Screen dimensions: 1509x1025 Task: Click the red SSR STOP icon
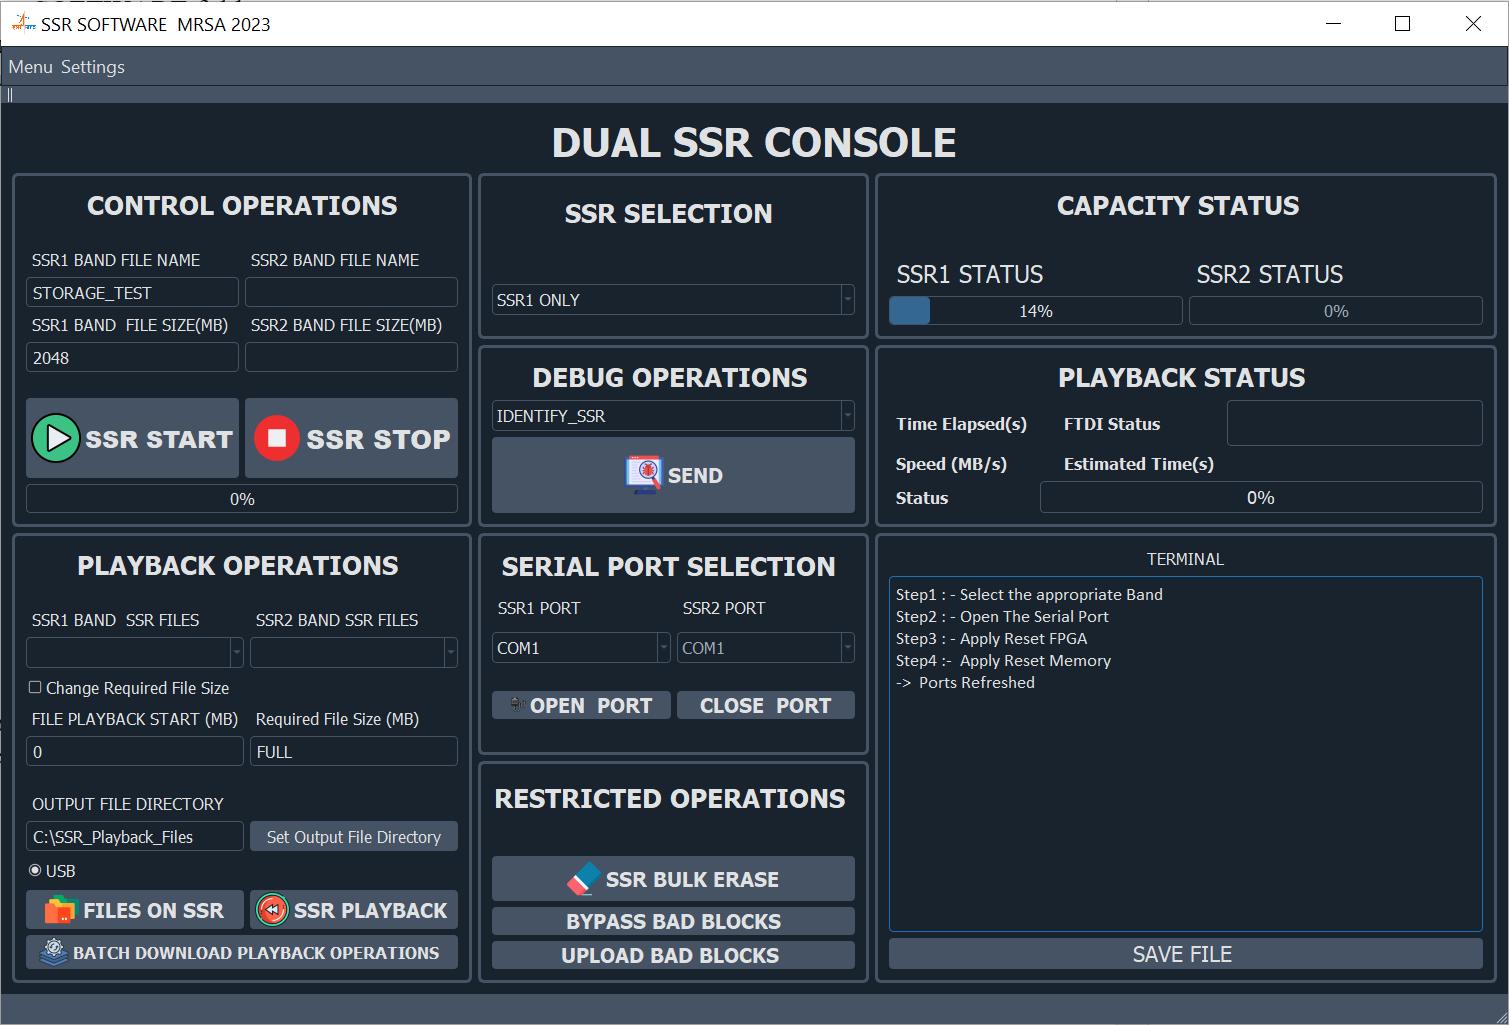tap(276, 438)
